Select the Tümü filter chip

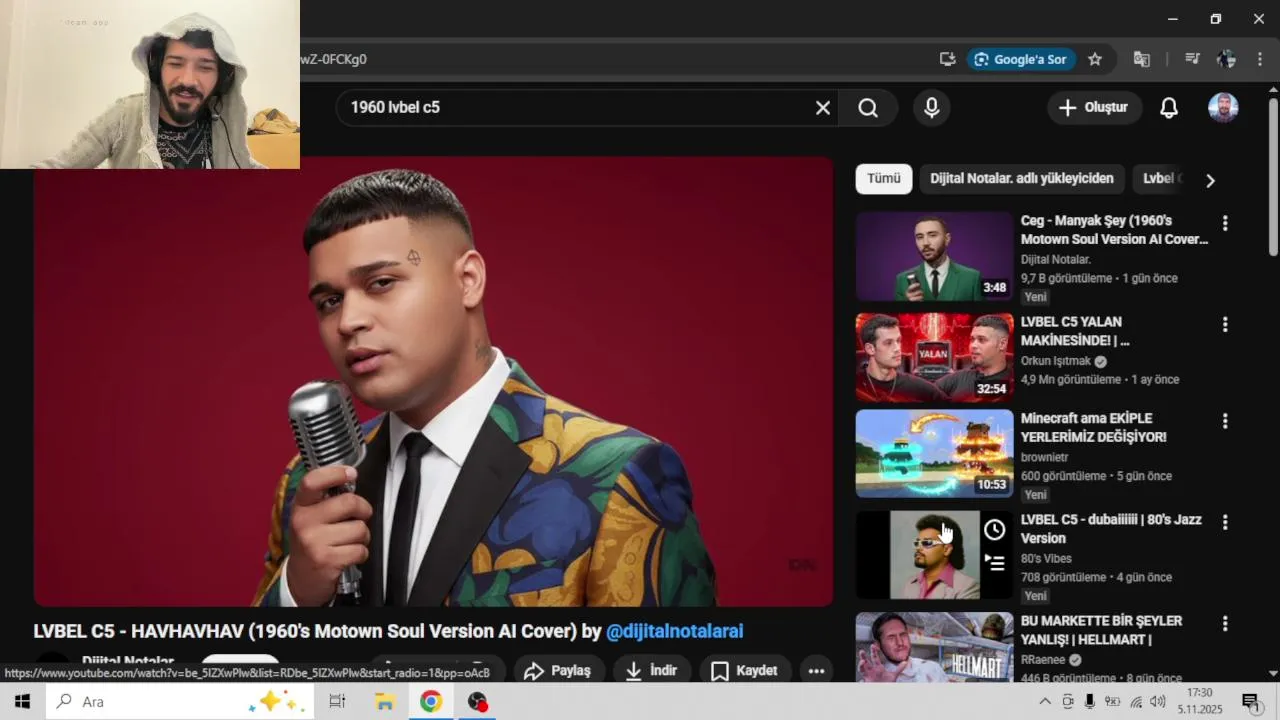tap(884, 179)
